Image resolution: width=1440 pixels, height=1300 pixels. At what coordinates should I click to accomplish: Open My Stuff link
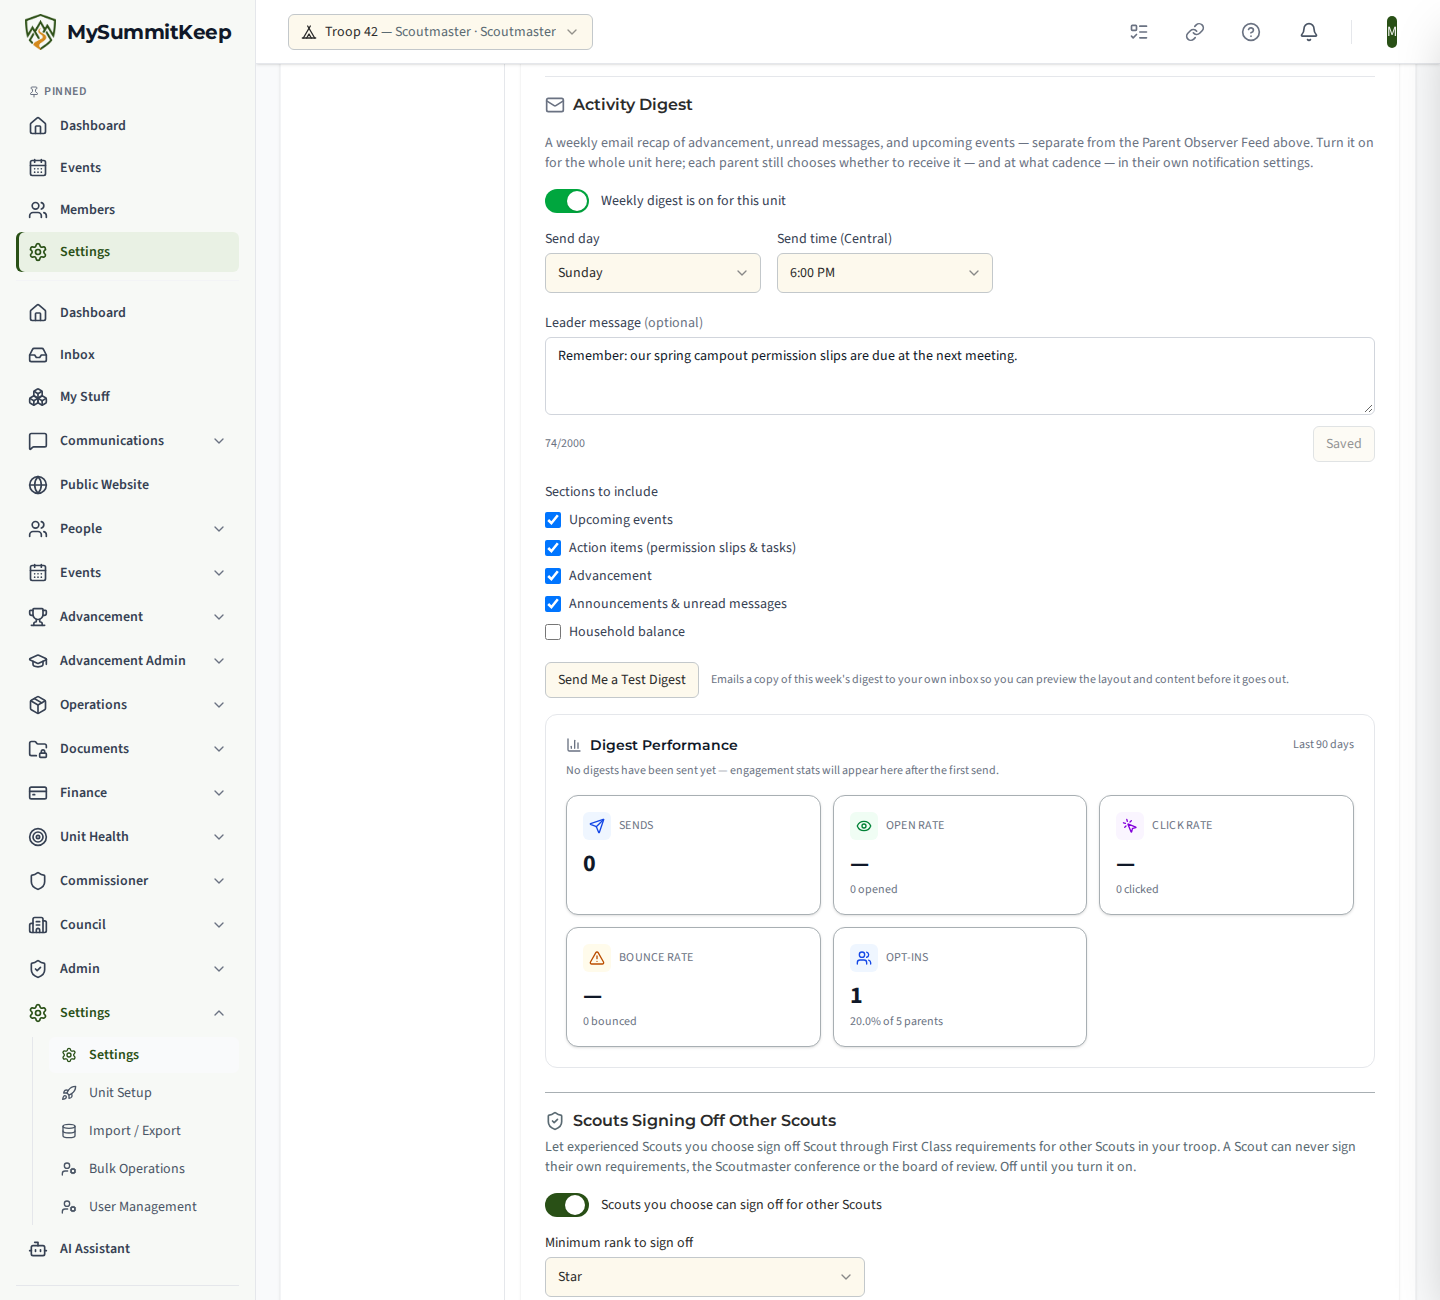click(128, 397)
